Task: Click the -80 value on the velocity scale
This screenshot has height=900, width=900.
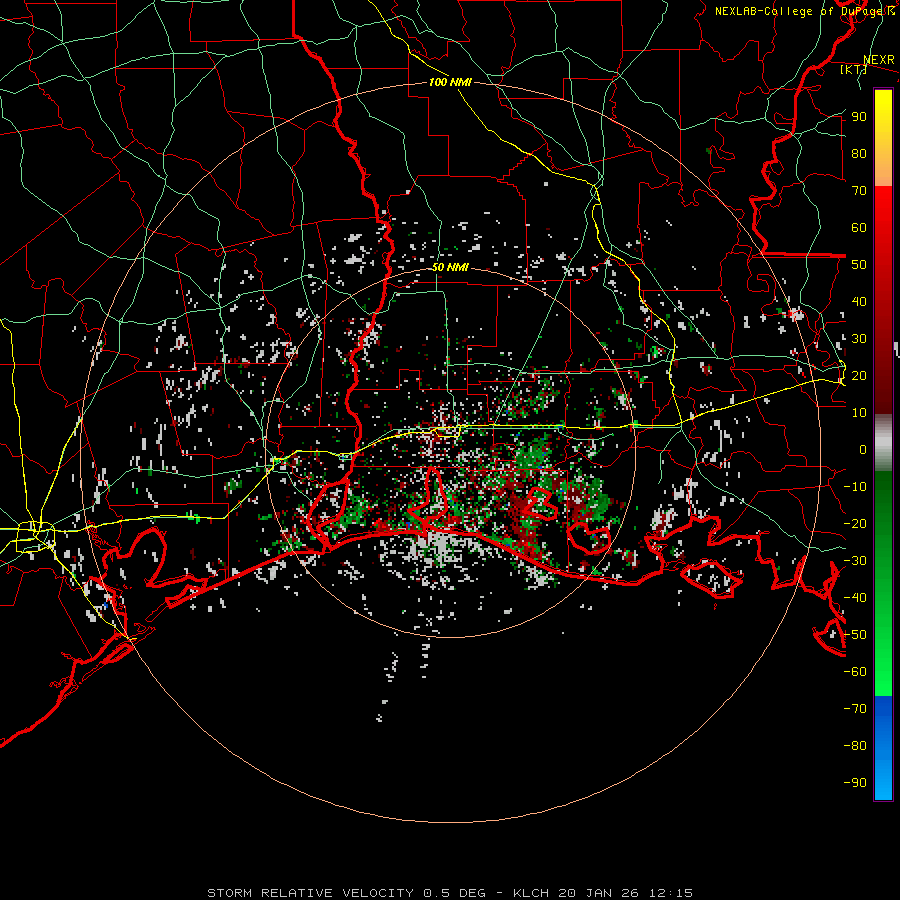Action: [x=855, y=746]
